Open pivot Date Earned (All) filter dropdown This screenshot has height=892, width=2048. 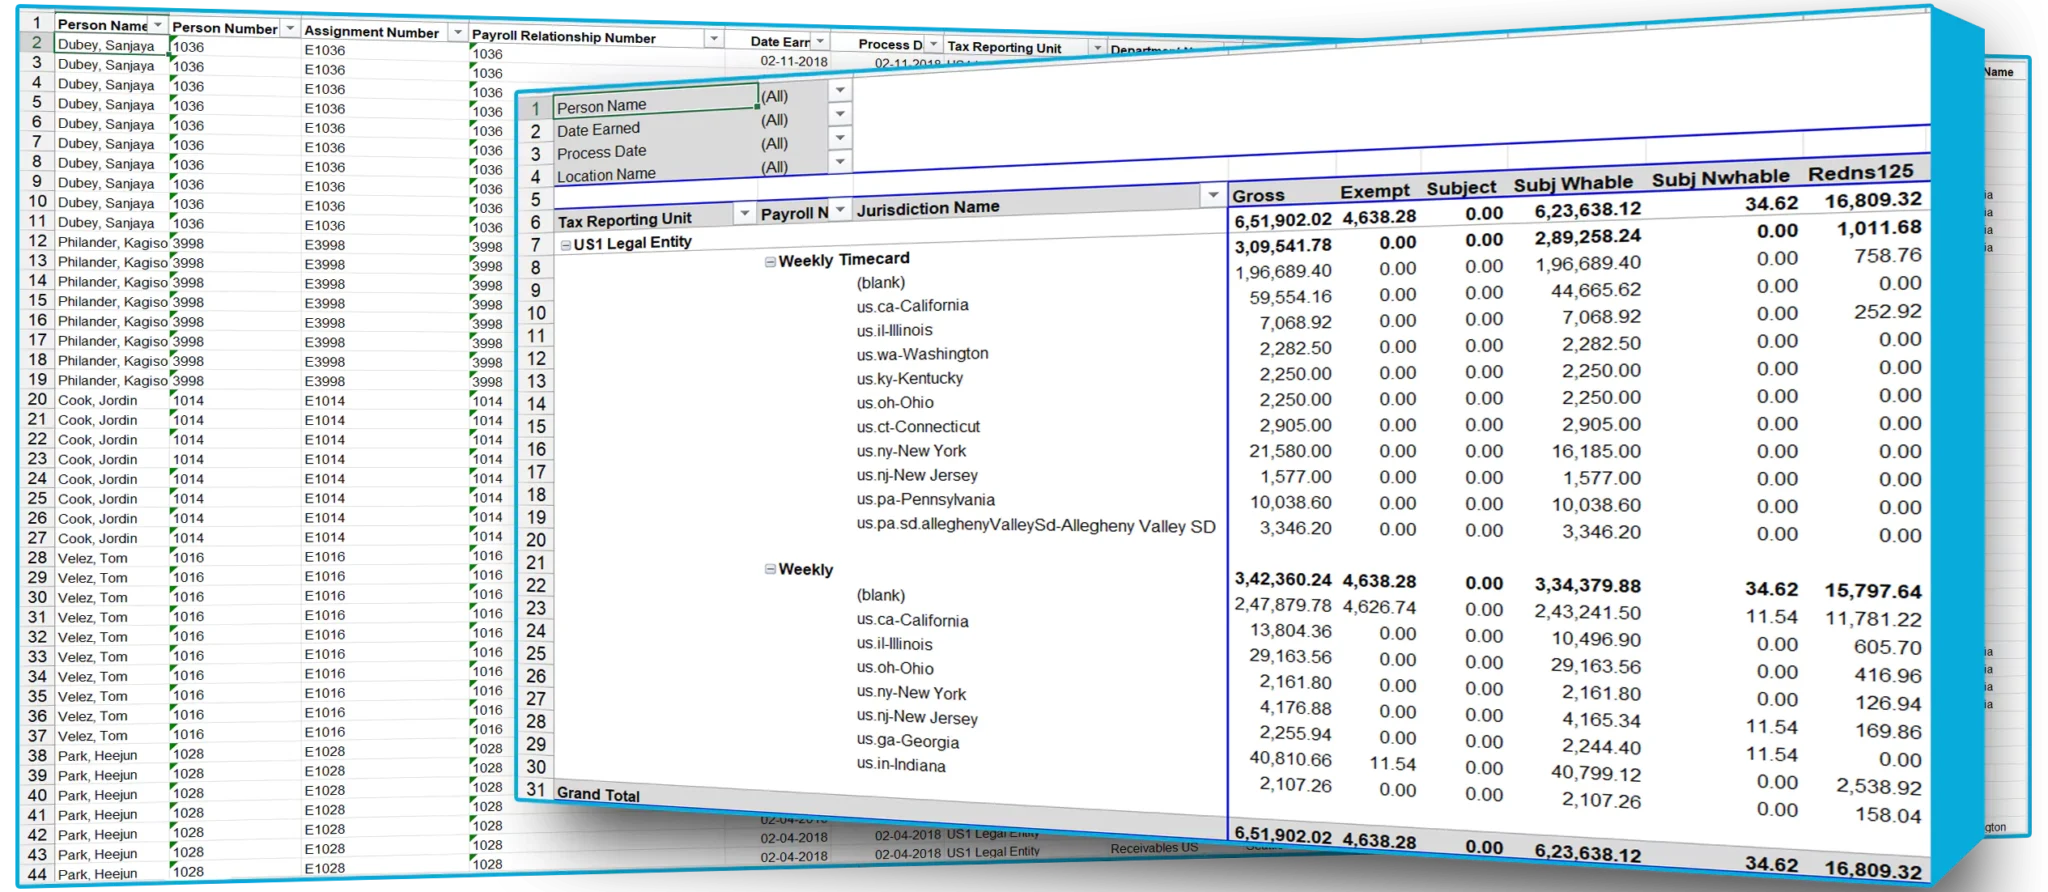pos(840,114)
